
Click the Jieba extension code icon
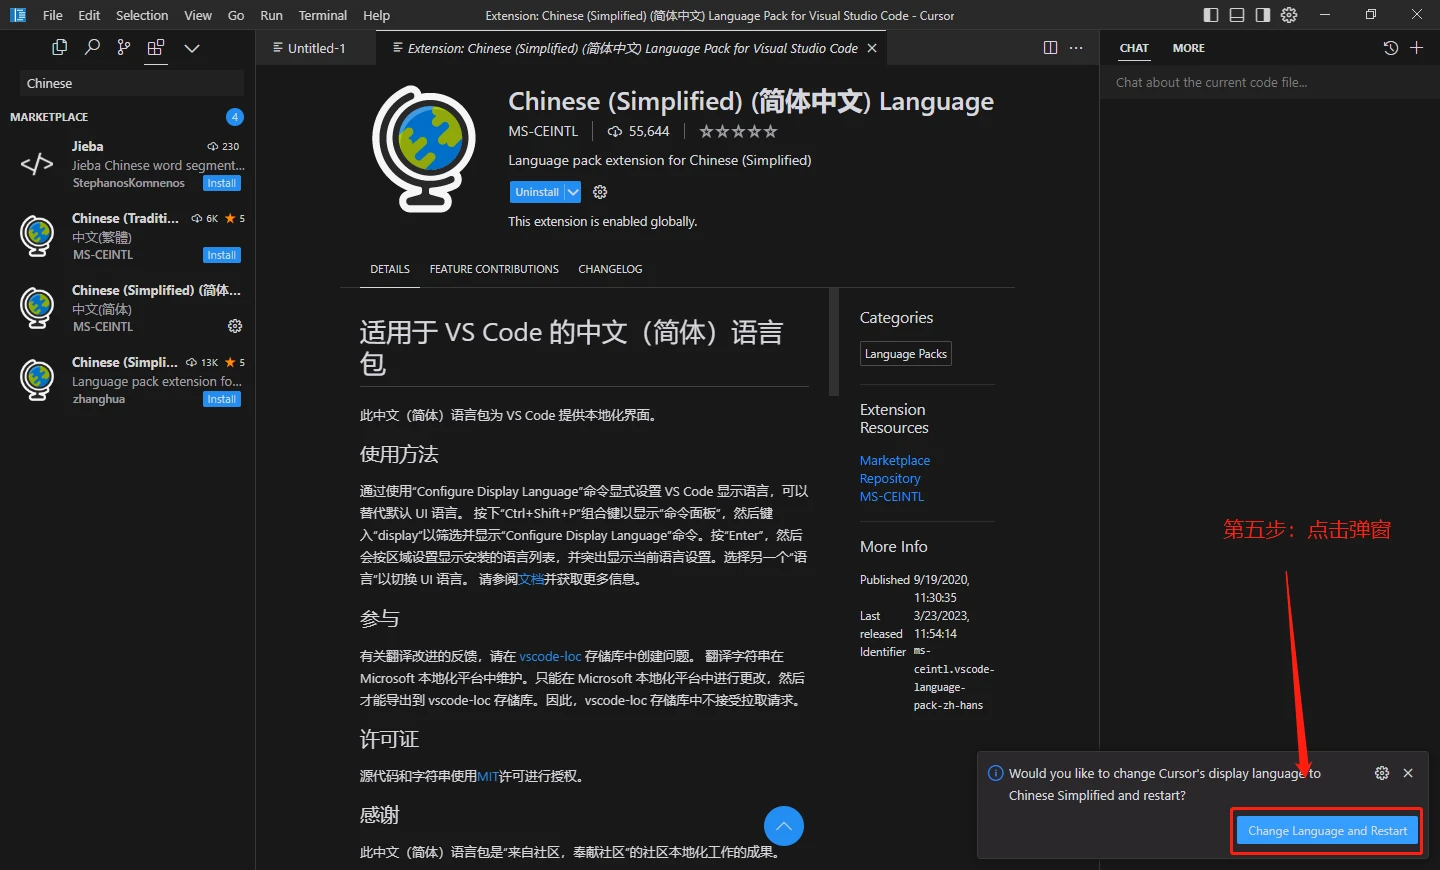[37, 164]
